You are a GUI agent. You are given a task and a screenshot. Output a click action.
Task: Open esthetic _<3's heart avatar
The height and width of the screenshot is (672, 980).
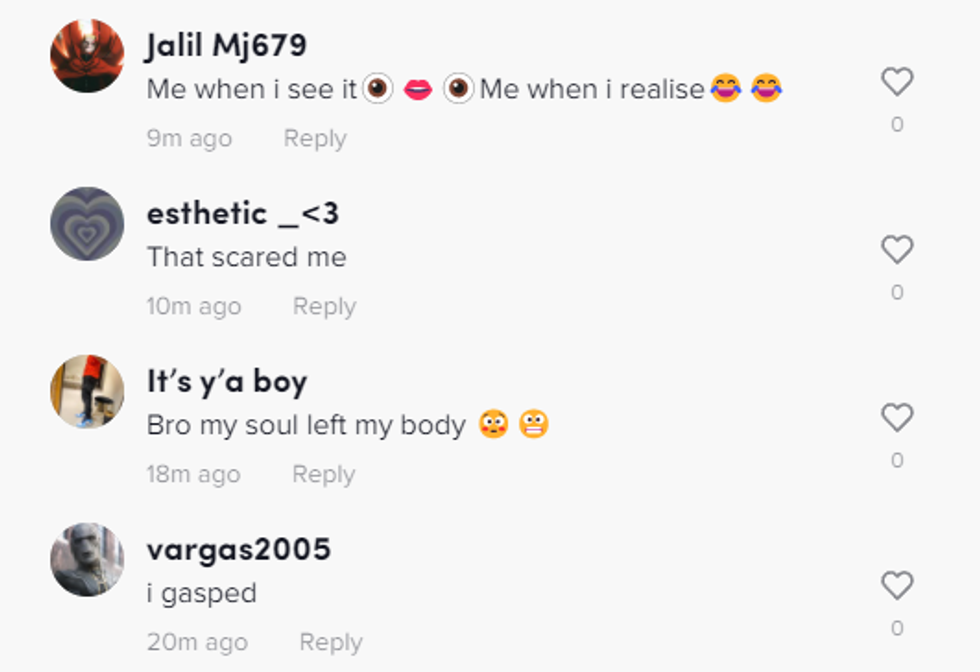[87, 224]
